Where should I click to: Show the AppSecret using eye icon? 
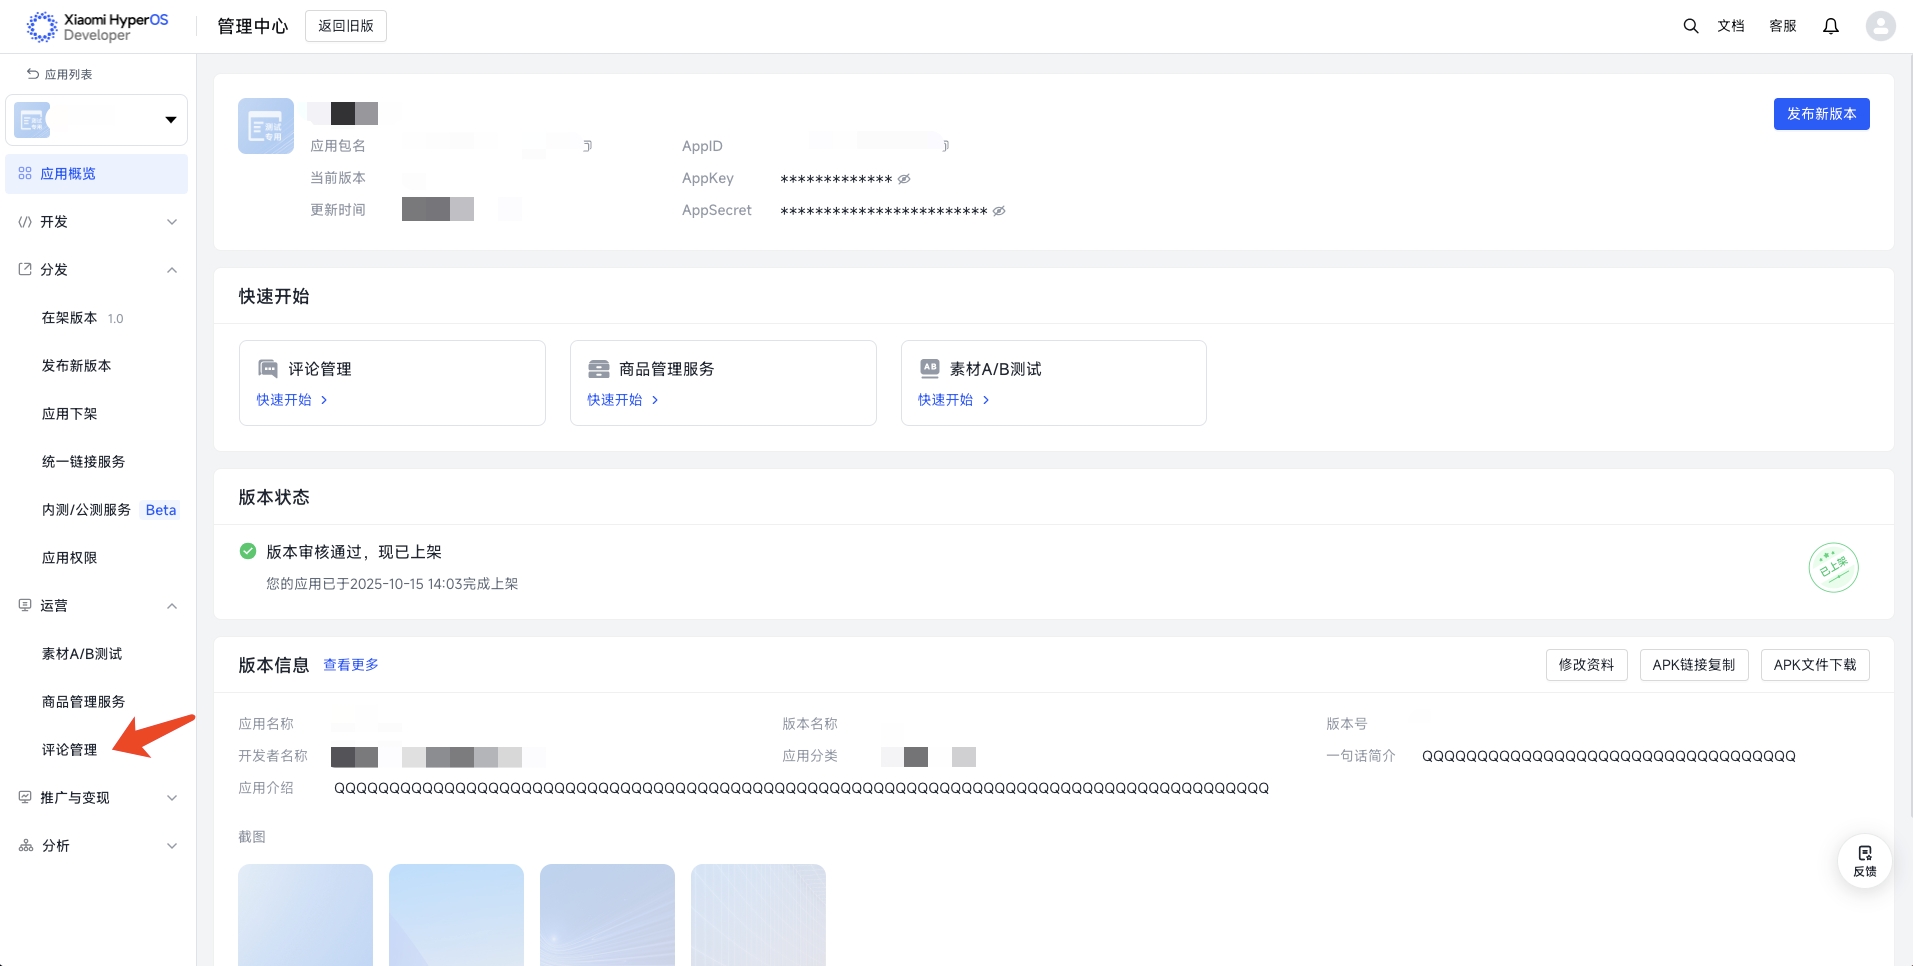click(999, 211)
